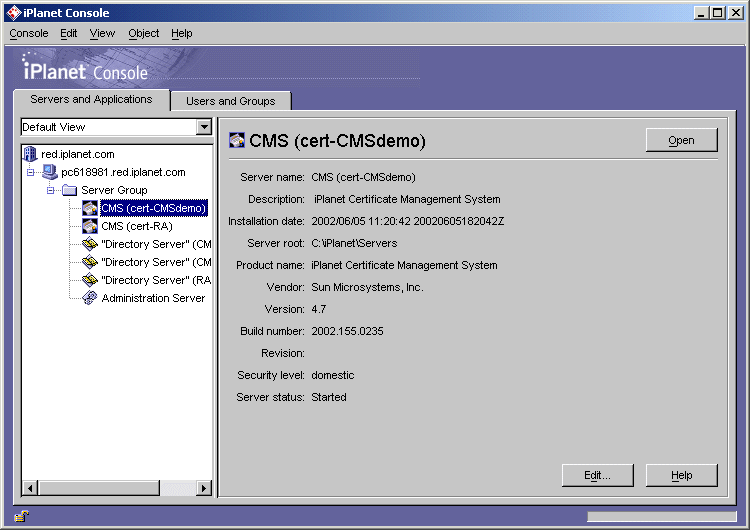The height and width of the screenshot is (530, 750).
Task: Select Servers and Applications tab
Action: click(x=91, y=99)
